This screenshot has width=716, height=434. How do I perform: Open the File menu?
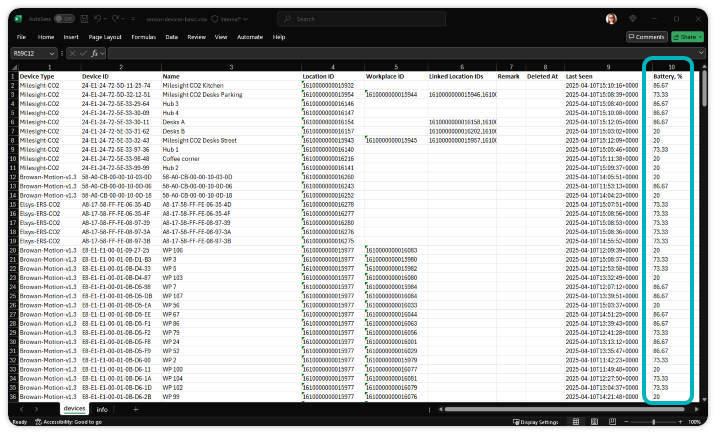point(21,37)
